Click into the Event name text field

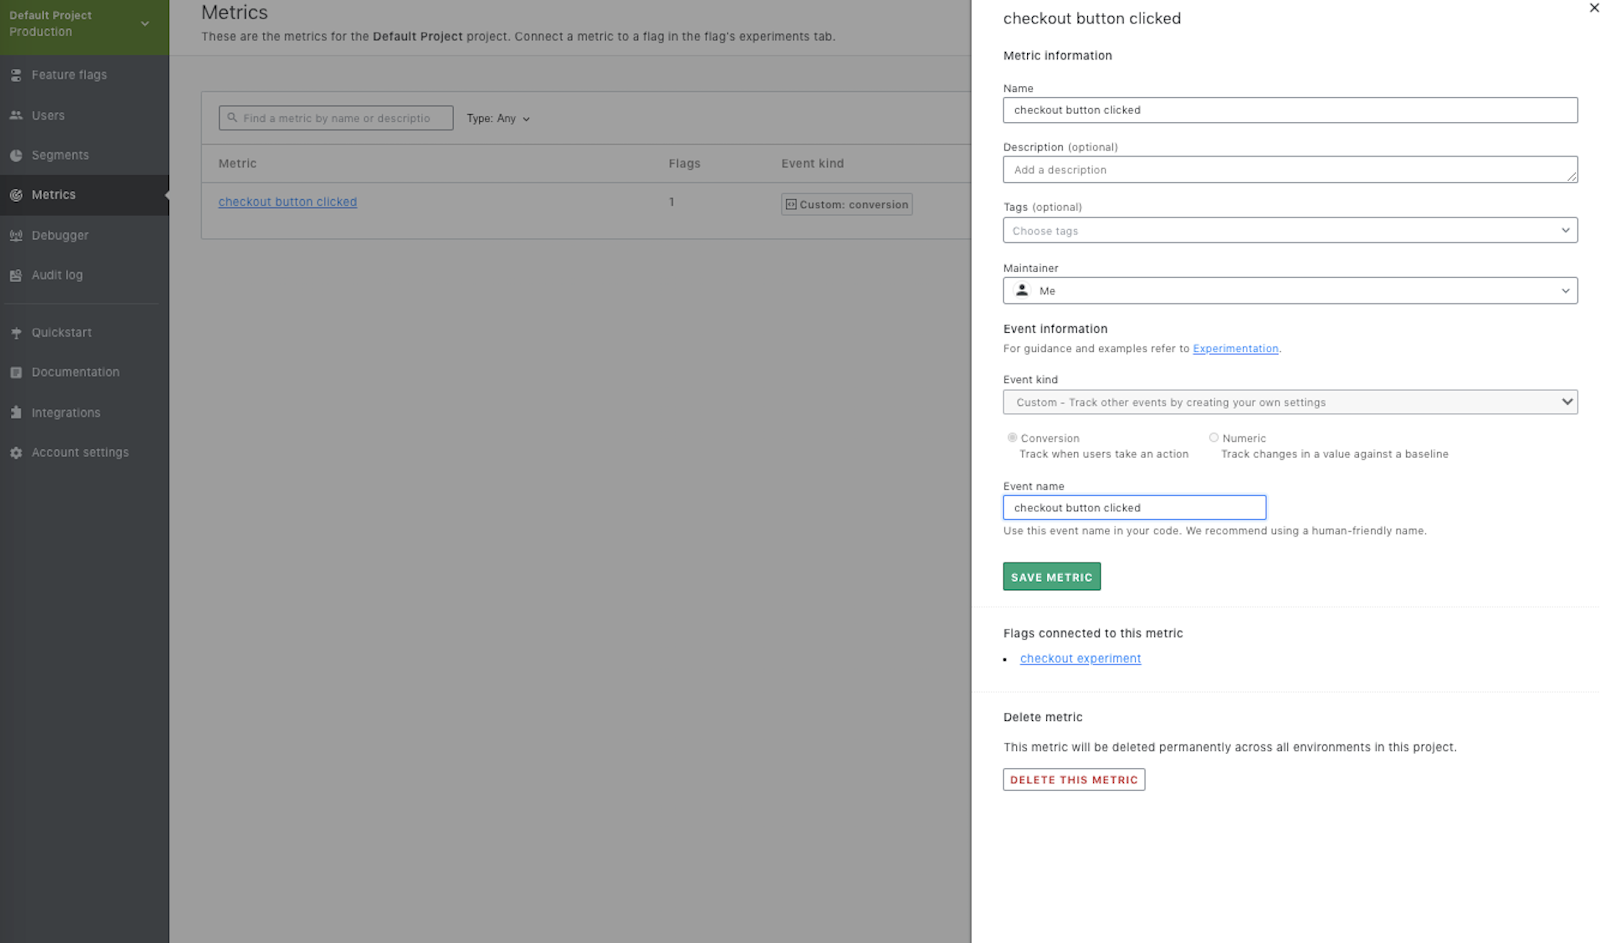click(1134, 507)
